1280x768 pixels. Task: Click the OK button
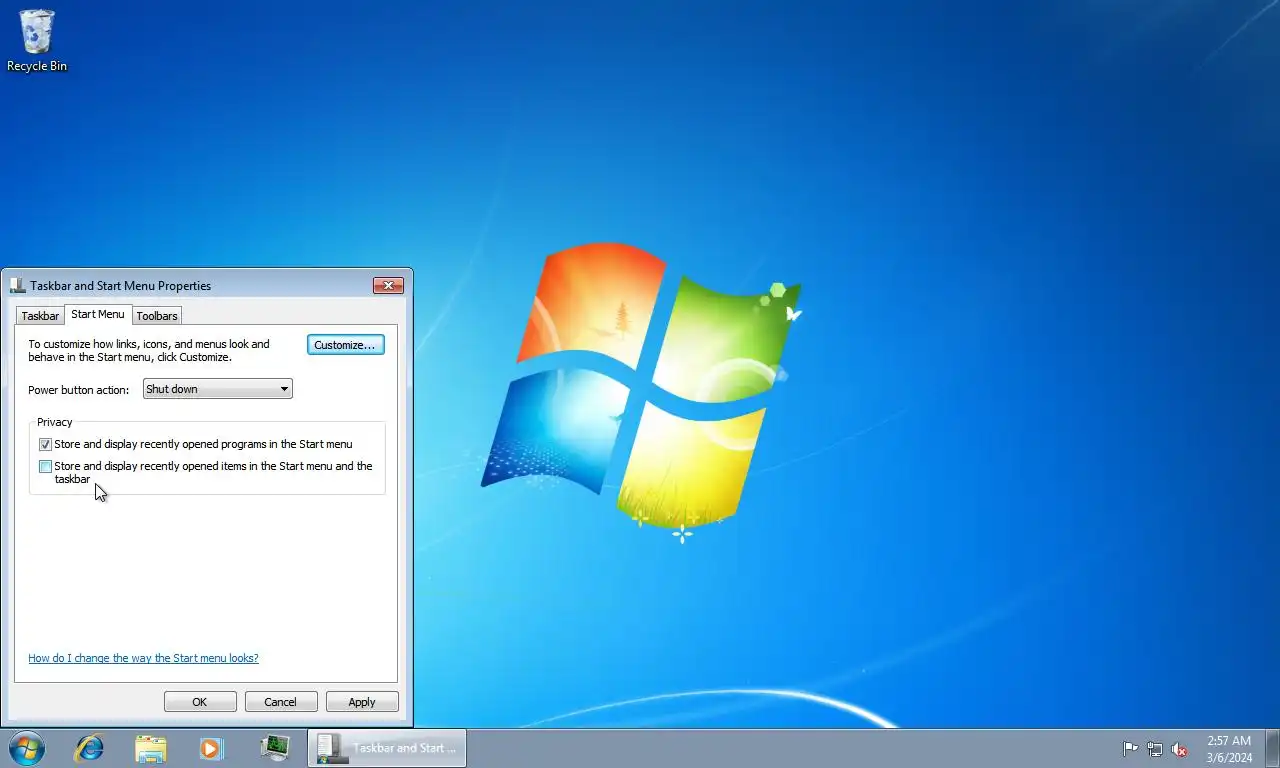pyautogui.click(x=200, y=702)
